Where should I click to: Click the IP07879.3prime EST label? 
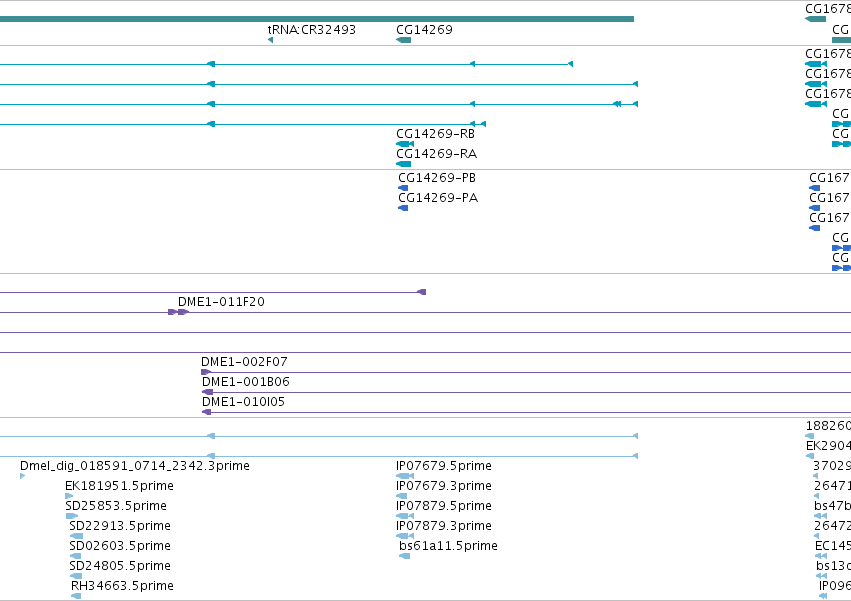444,526
